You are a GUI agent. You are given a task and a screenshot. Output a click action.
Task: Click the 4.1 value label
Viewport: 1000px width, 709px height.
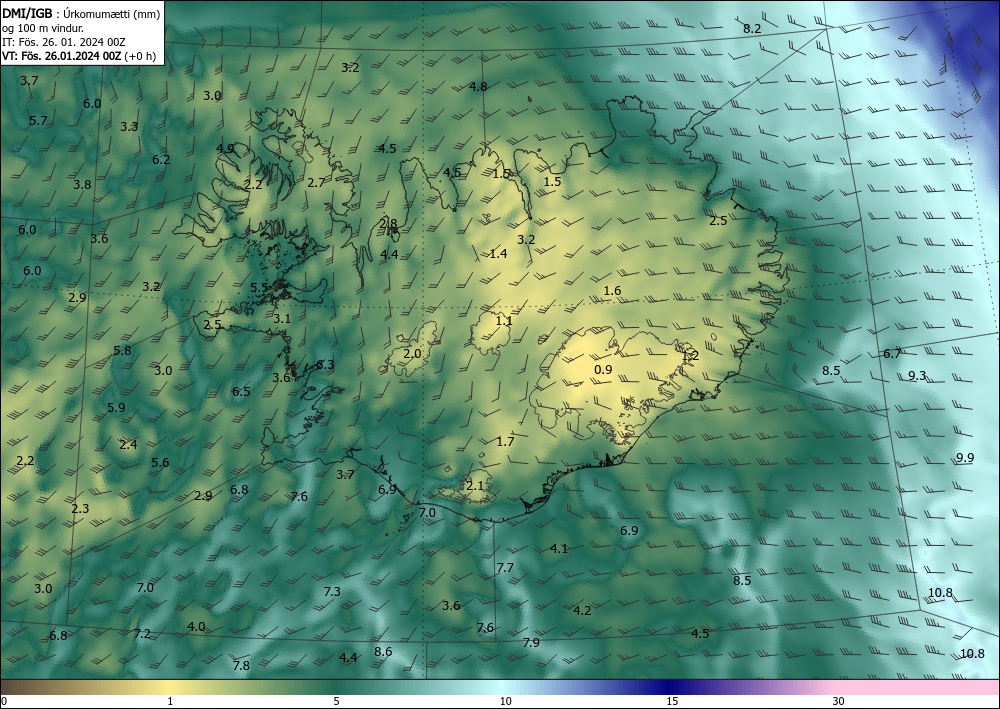point(559,548)
